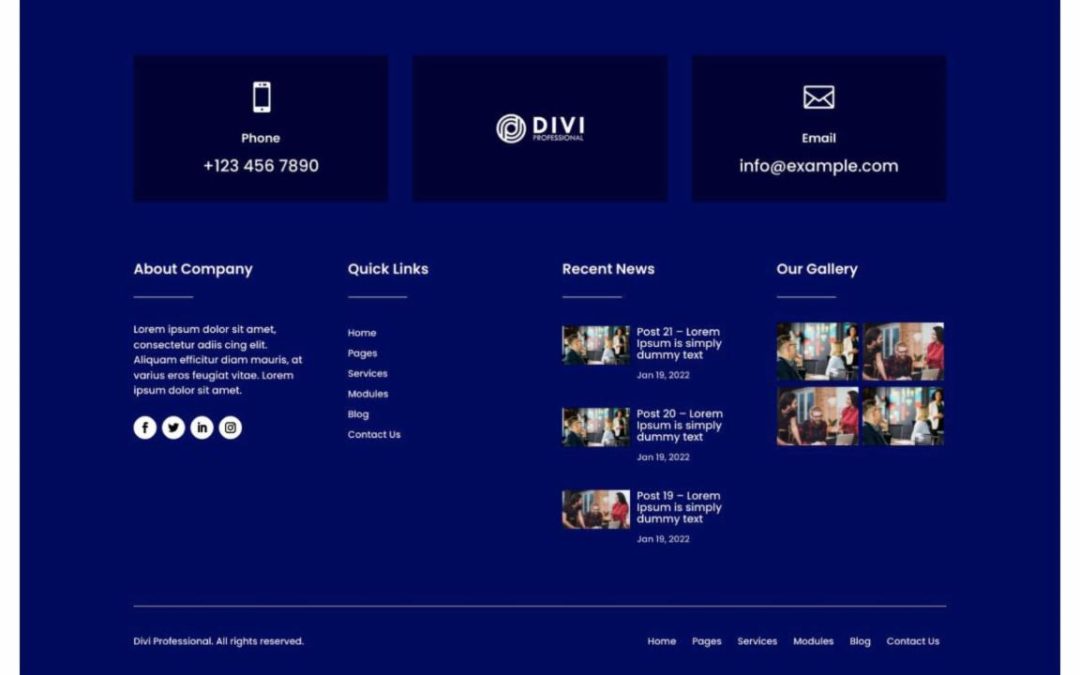
Task: Click 'Divi Professional. All rights reserved.' text
Action: pyautogui.click(x=218, y=641)
